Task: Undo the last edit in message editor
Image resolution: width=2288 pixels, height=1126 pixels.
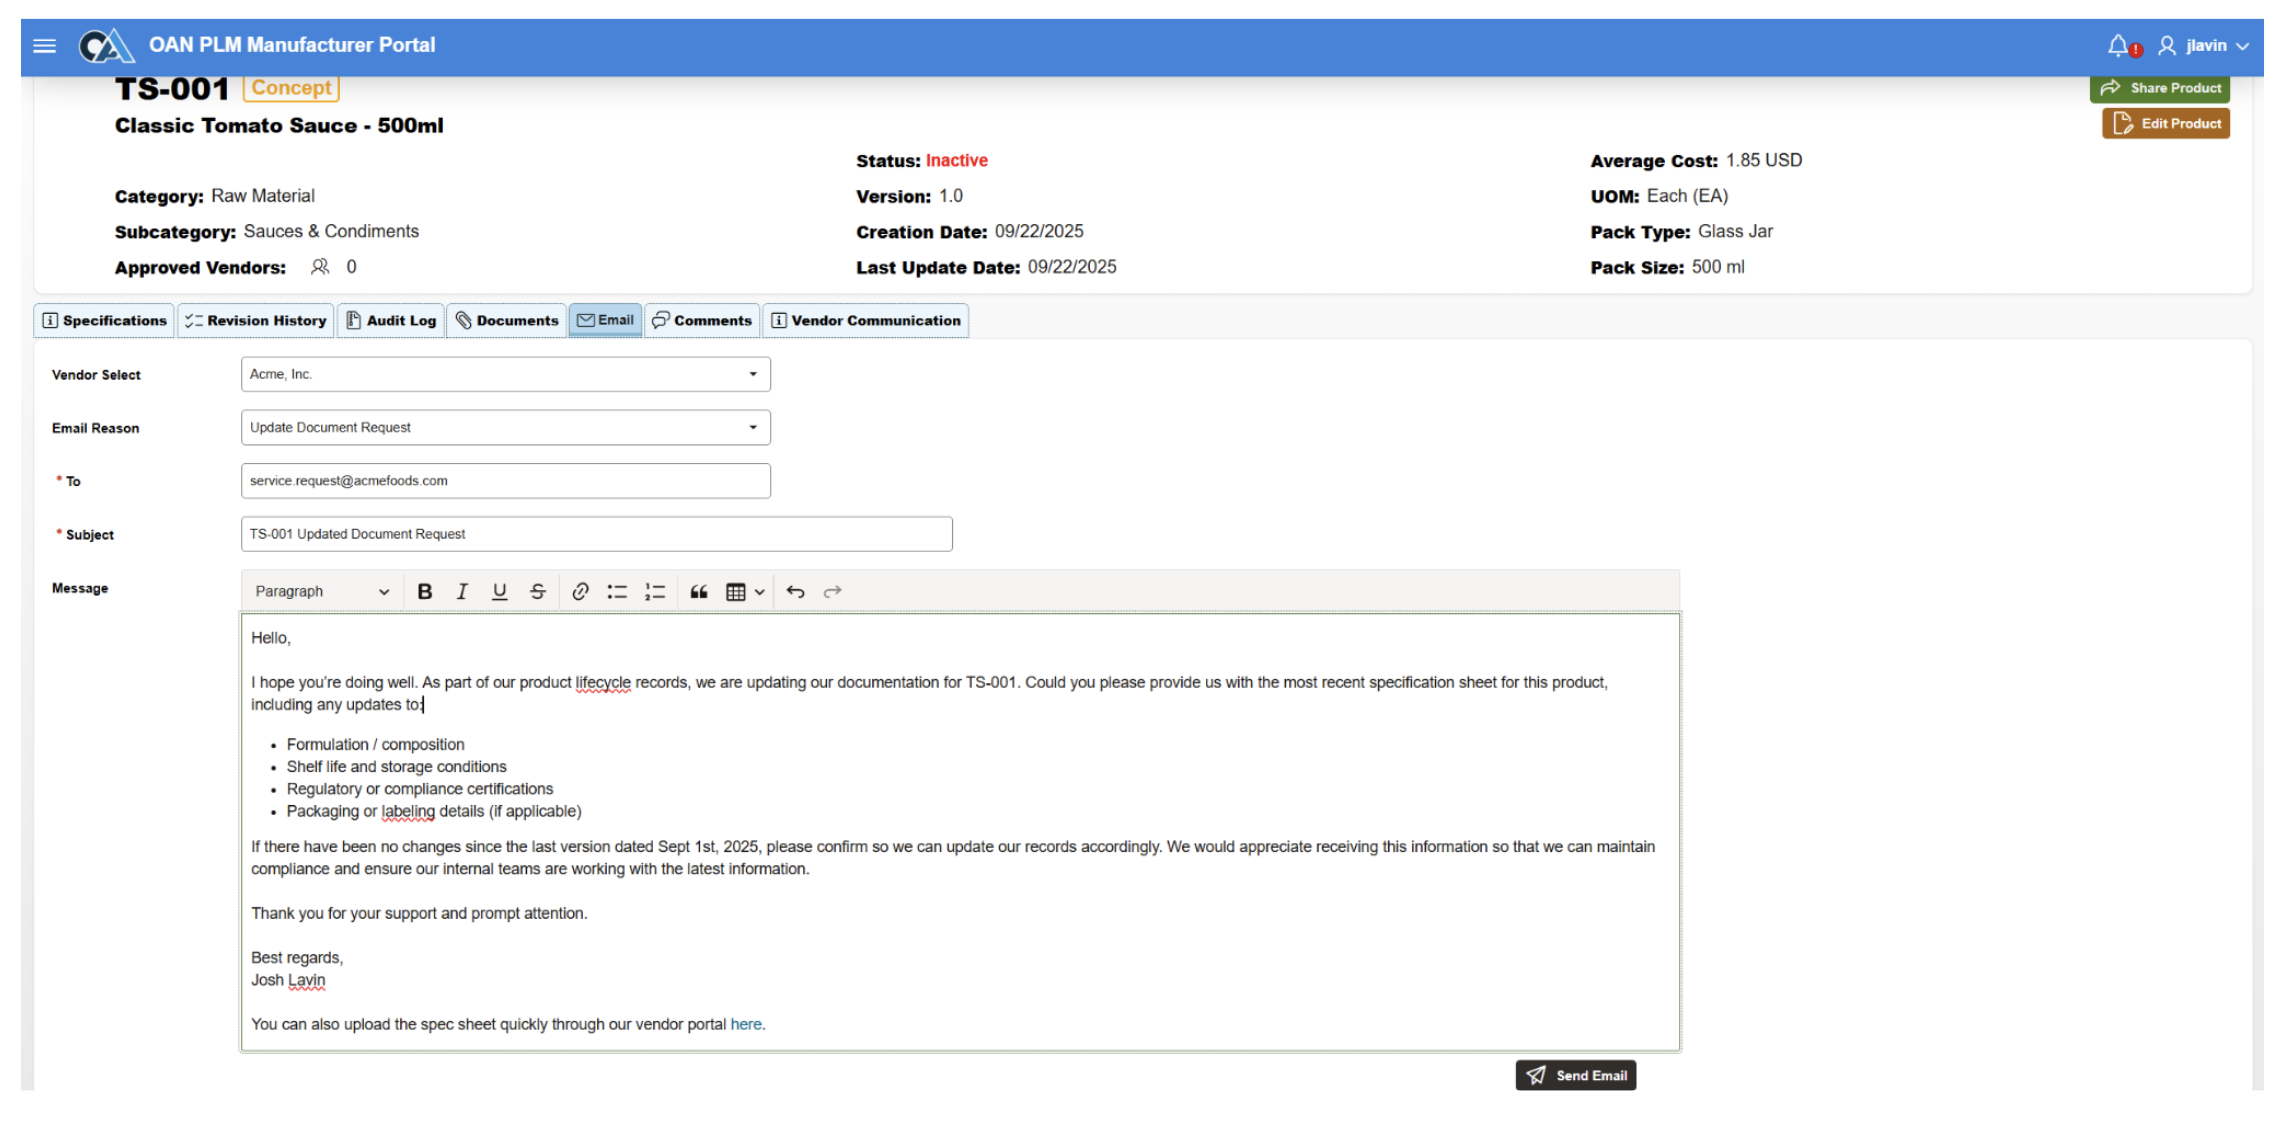Action: pyautogui.click(x=795, y=592)
